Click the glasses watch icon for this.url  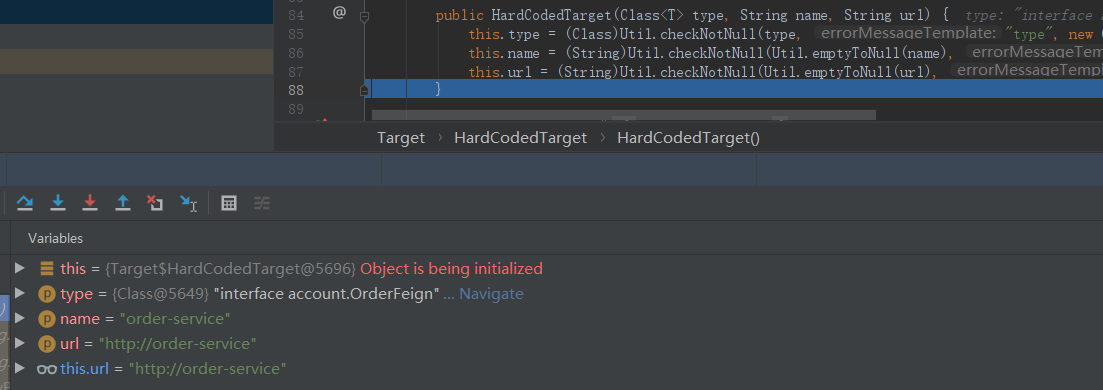click(46, 369)
